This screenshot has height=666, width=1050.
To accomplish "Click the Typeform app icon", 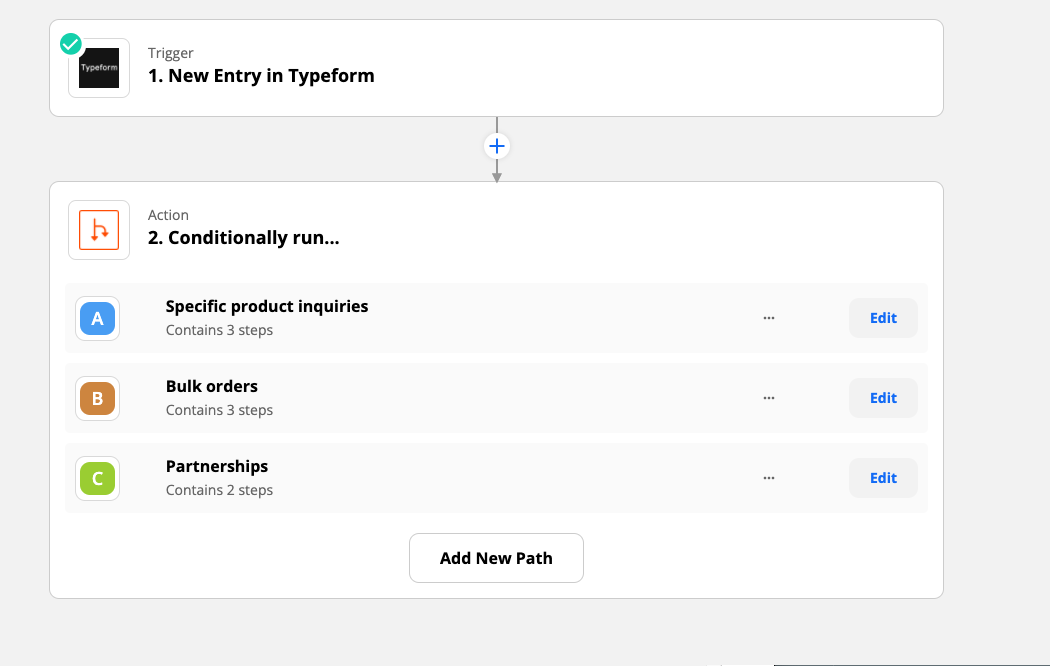I will point(99,68).
